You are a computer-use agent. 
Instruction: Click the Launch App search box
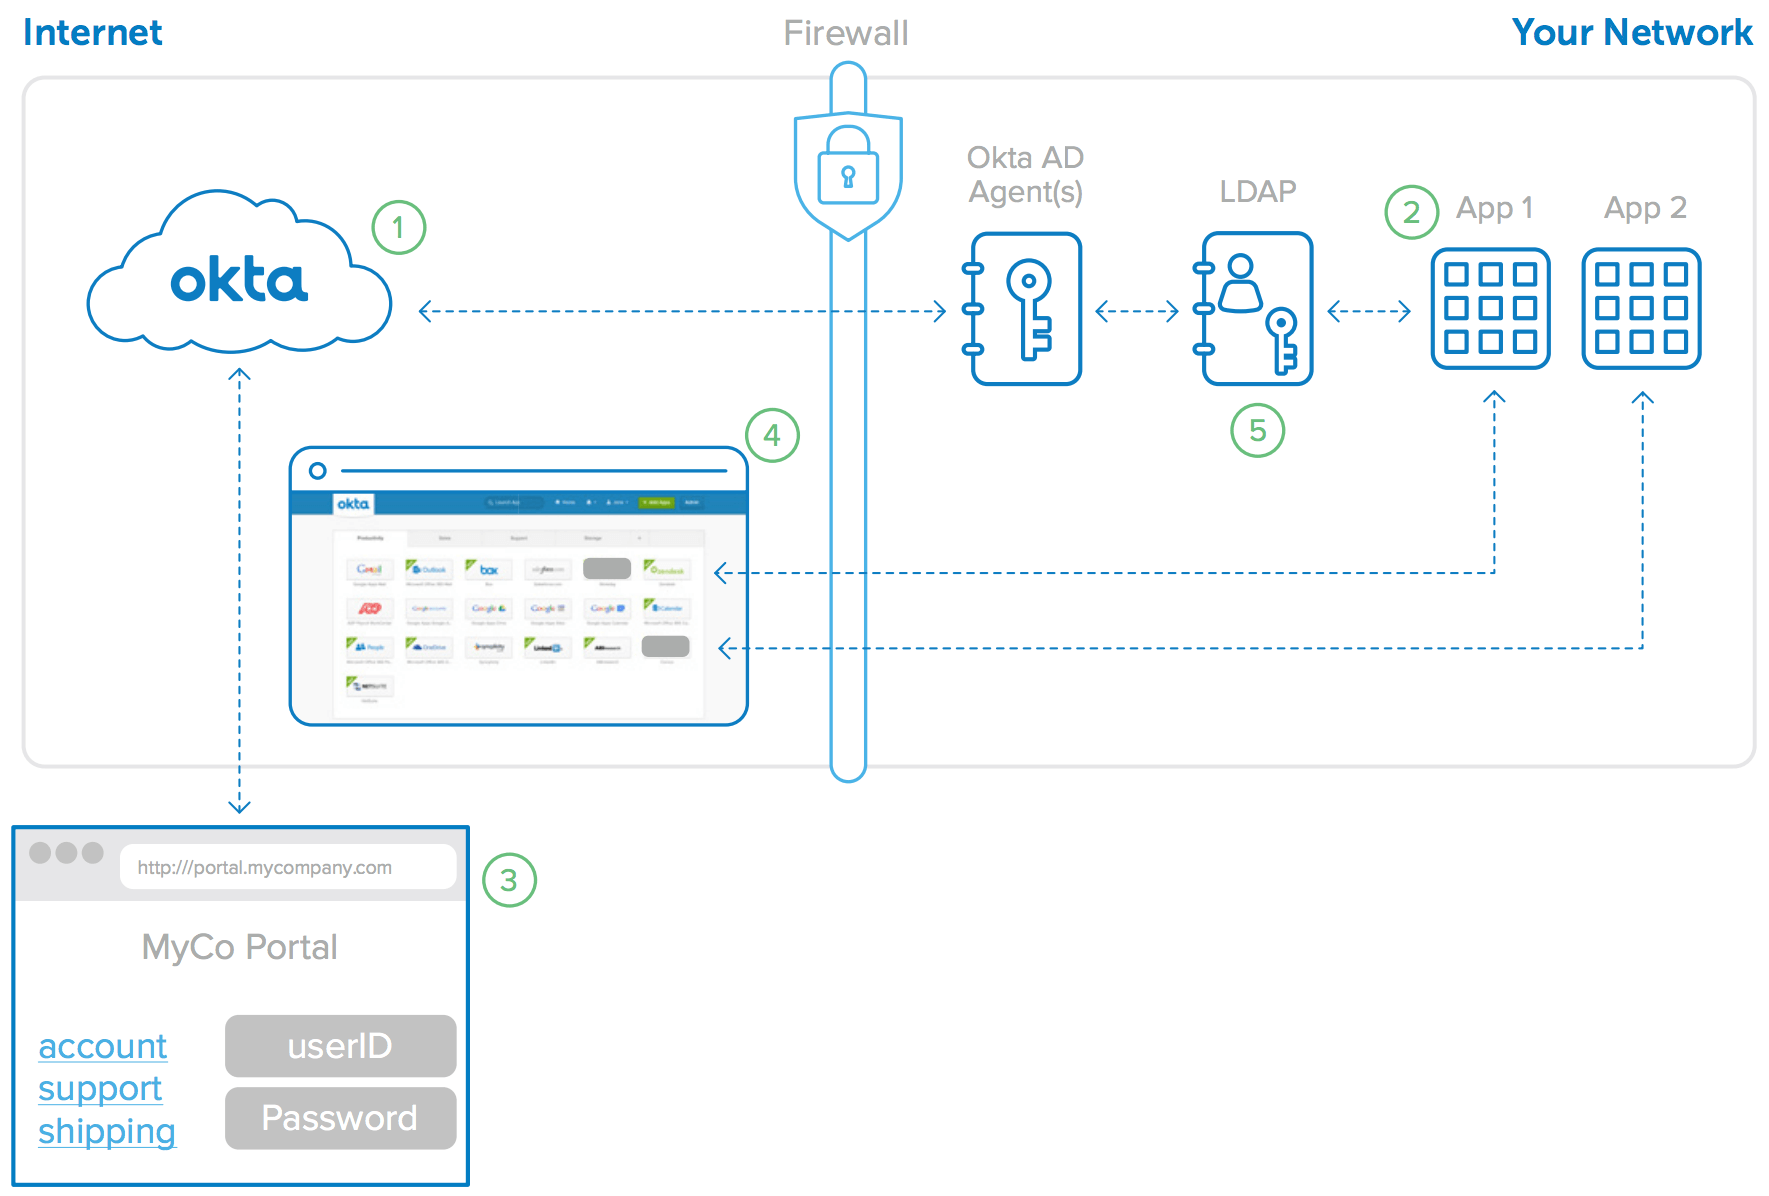point(514,502)
